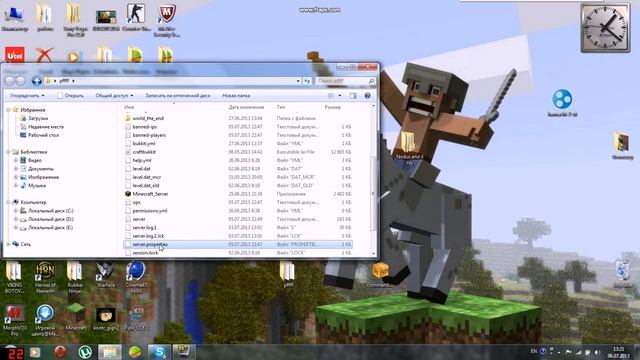Launch the Minecraft grass block shortcut
The width and height of the screenshot is (640, 360).
click(76, 317)
